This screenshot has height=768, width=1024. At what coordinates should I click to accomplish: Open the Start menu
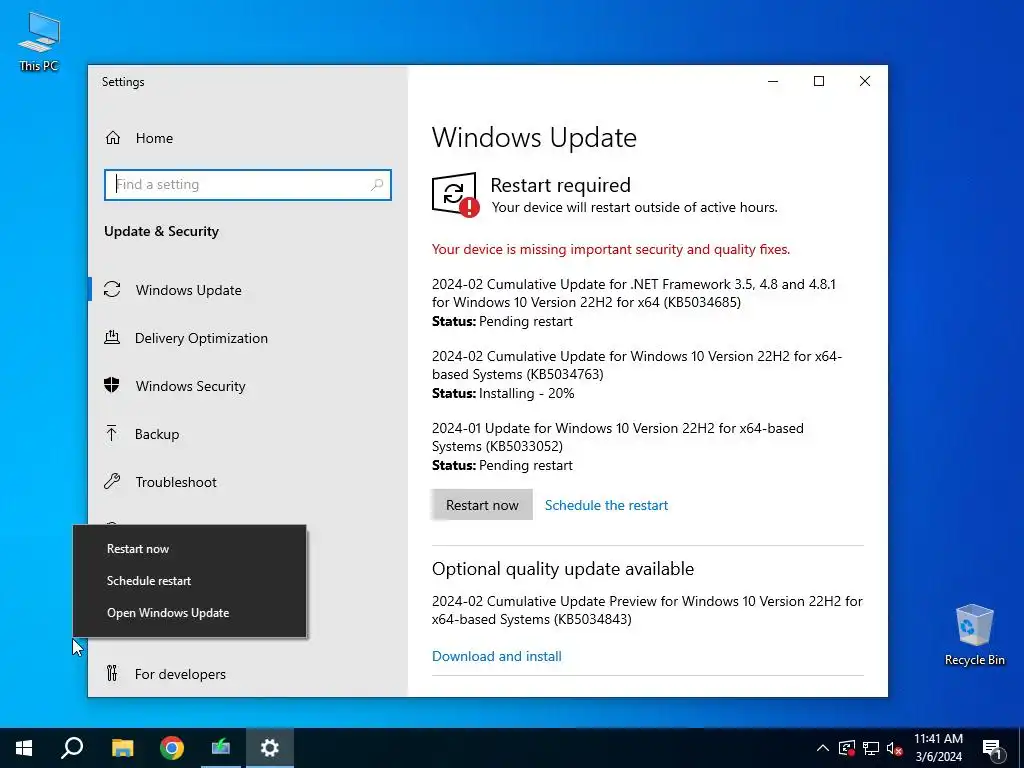coord(24,748)
